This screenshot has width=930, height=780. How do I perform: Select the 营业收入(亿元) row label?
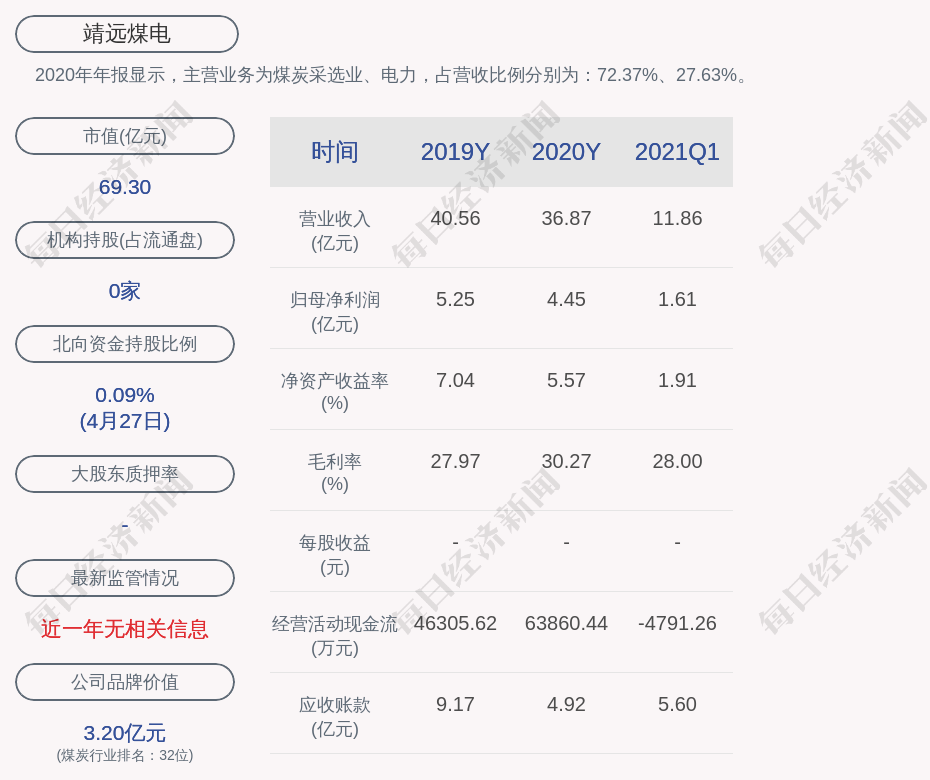[334, 230]
